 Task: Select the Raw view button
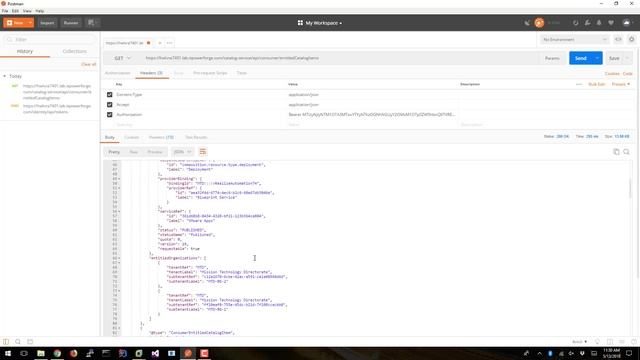click(x=133, y=152)
